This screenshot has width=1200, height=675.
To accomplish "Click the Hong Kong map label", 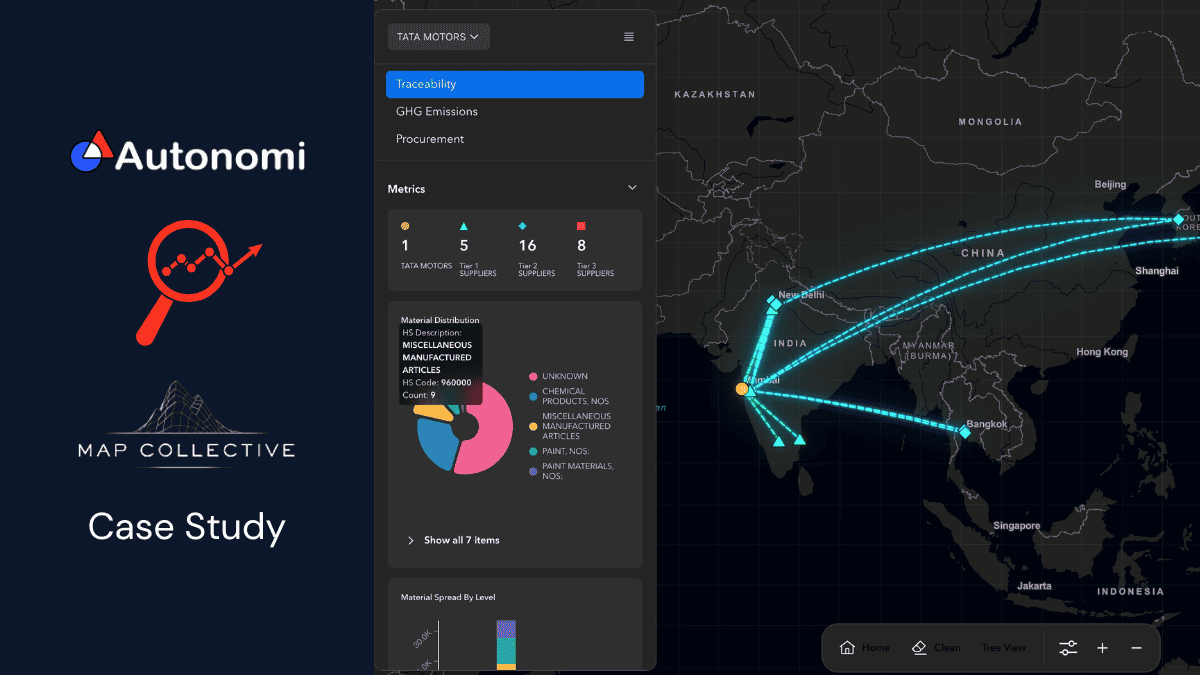I will point(1102,352).
